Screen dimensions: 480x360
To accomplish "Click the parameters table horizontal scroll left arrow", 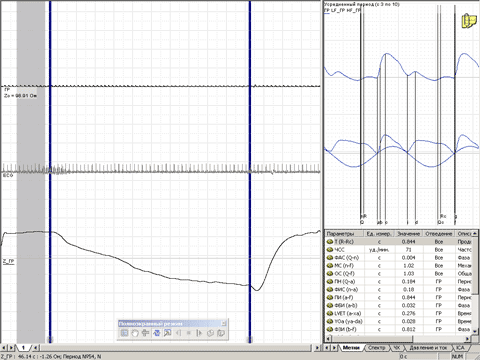I will tap(328, 338).
